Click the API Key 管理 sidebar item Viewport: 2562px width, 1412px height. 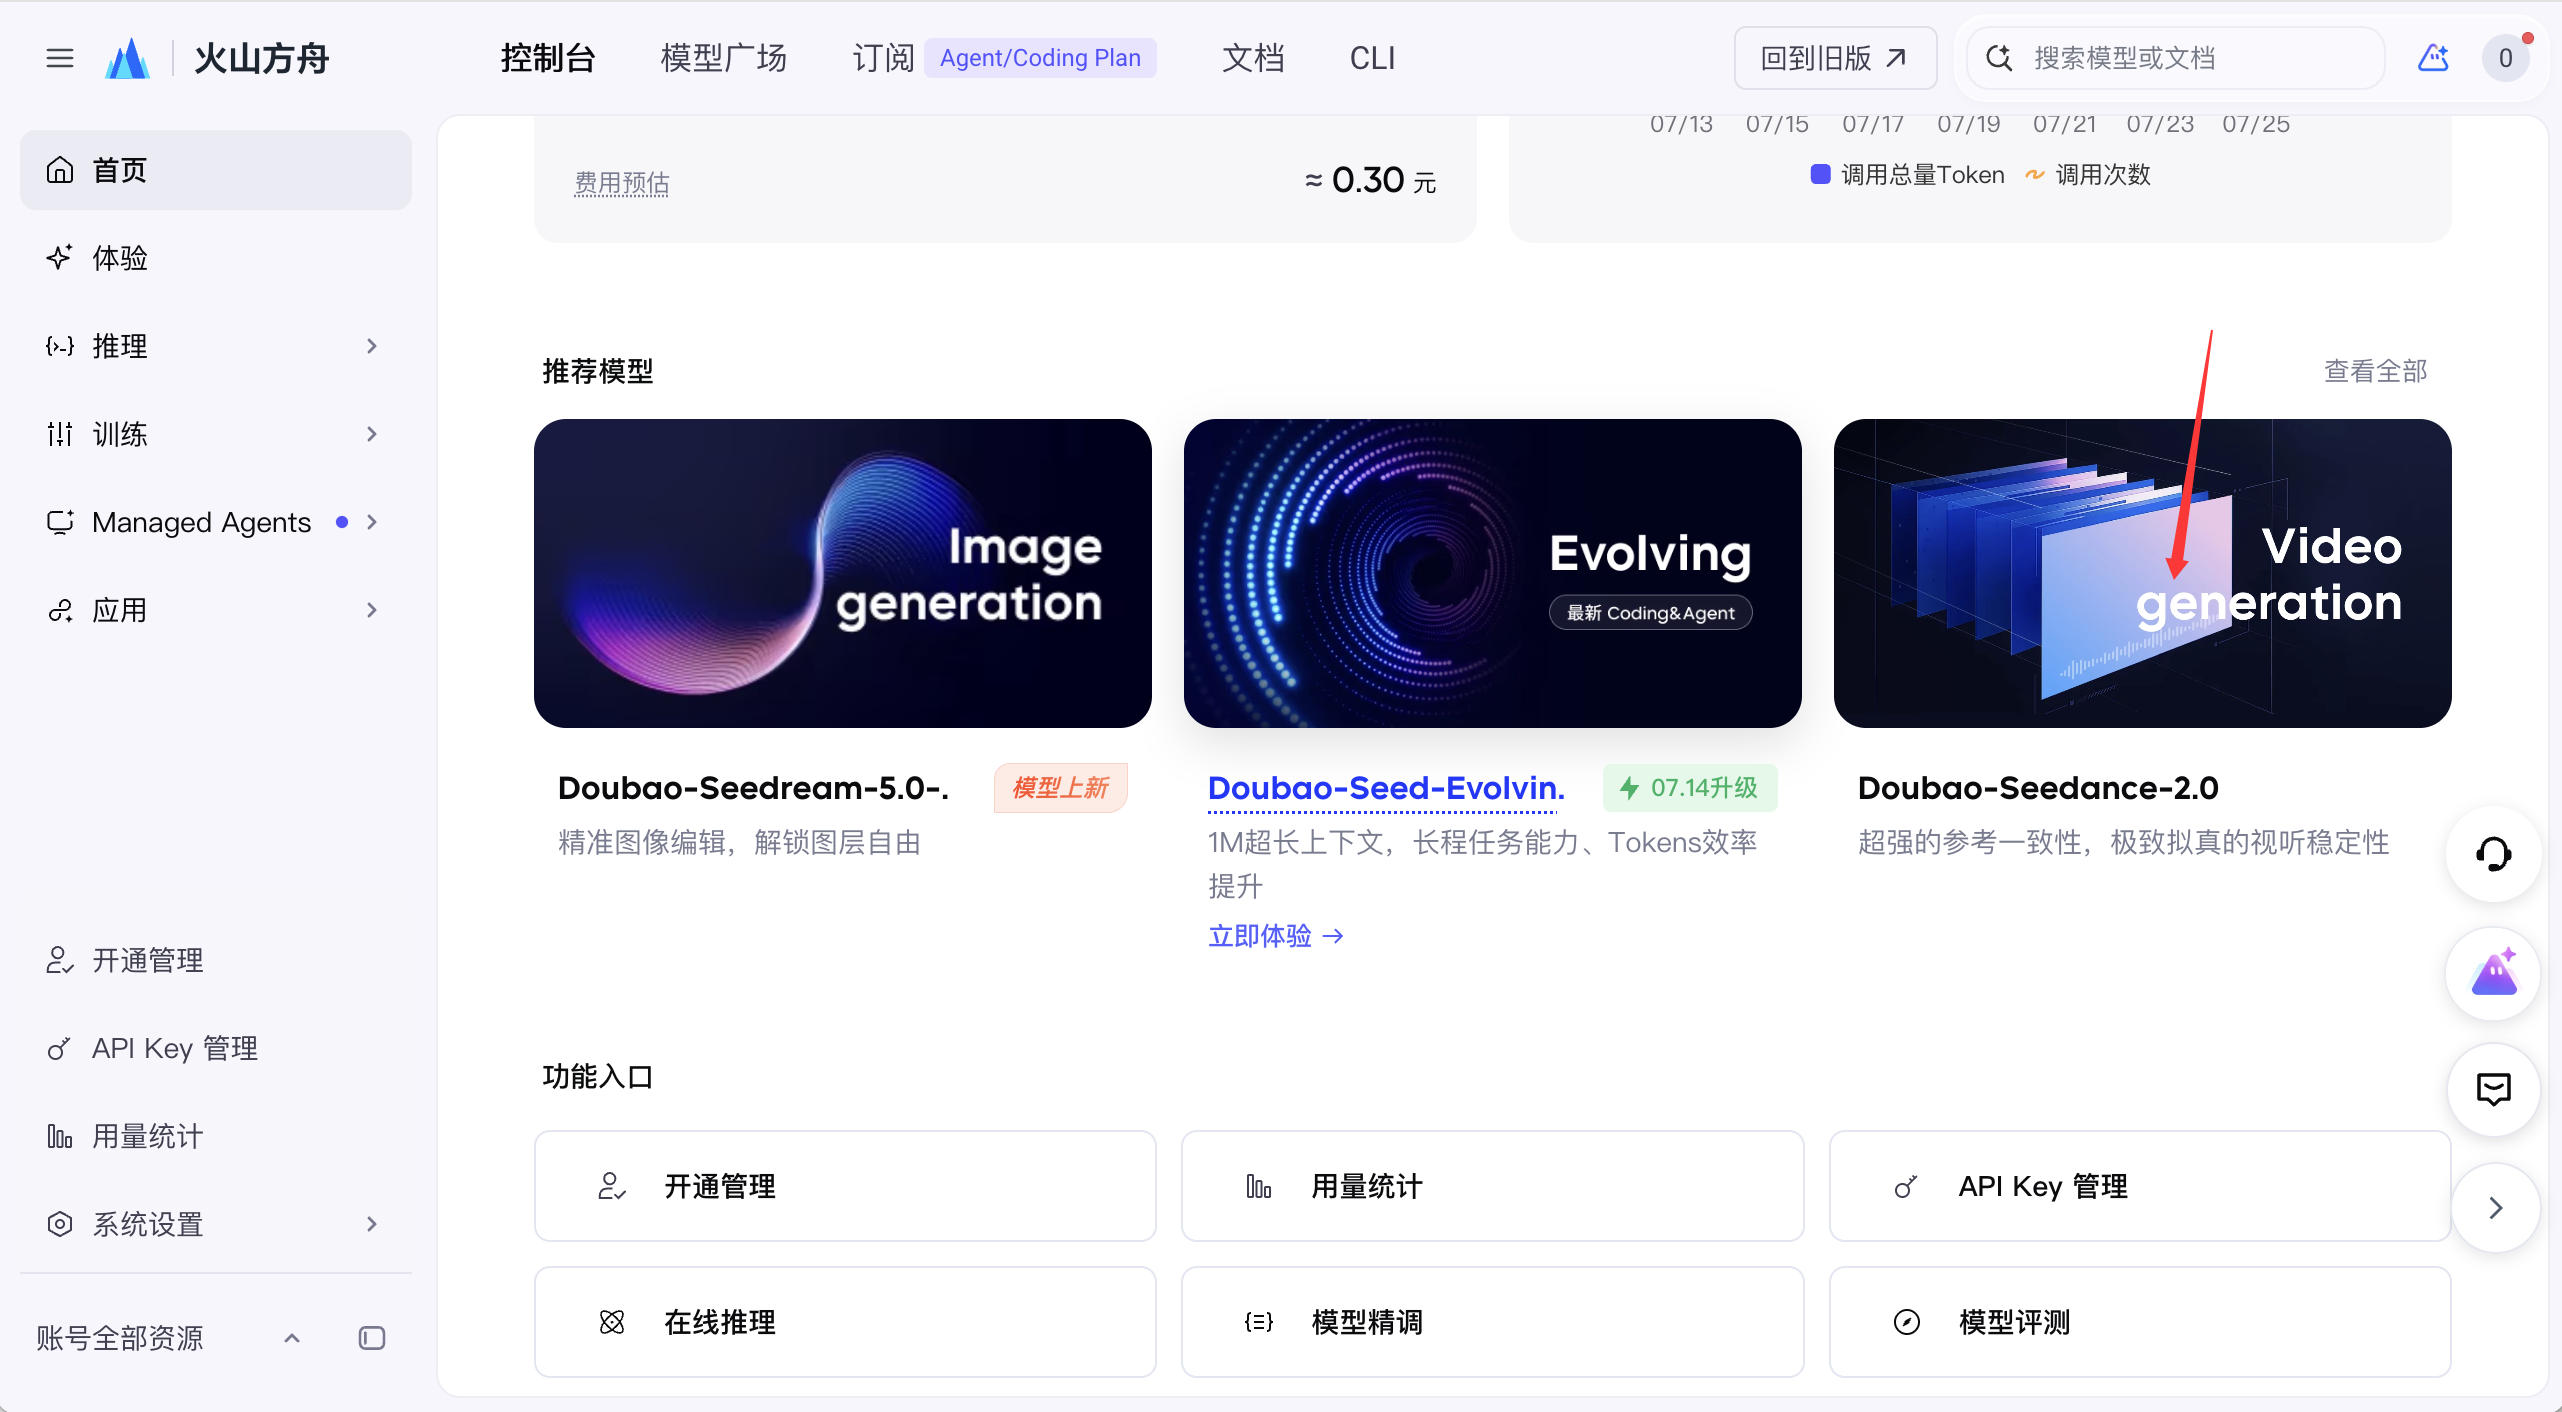[x=216, y=1048]
